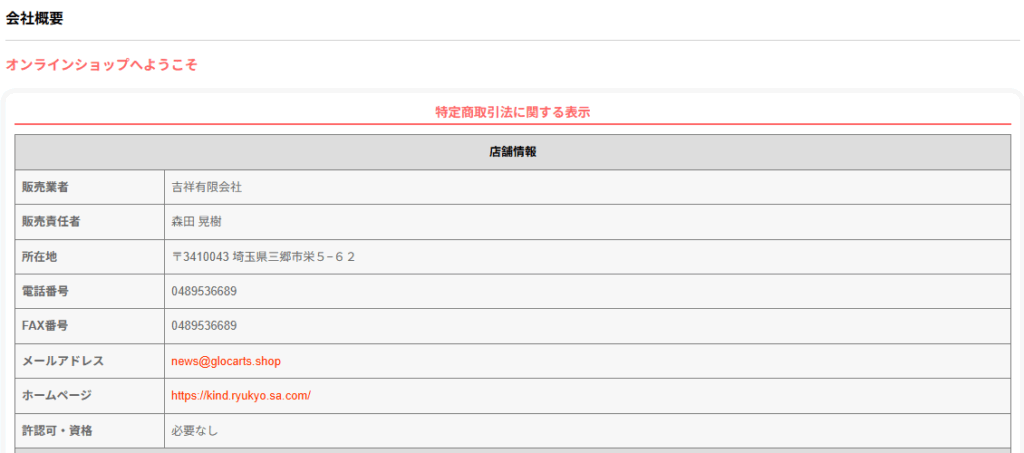Click the 店舗情報 table header
1024x453 pixels.
pyautogui.click(x=513, y=152)
